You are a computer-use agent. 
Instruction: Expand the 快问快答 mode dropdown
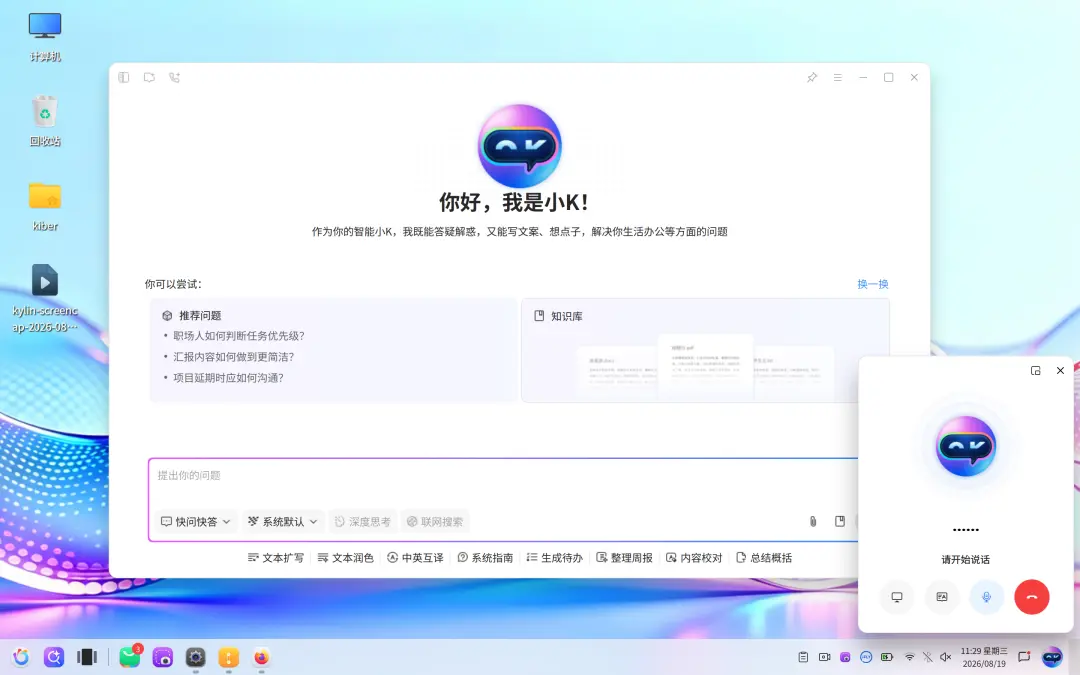pos(196,521)
